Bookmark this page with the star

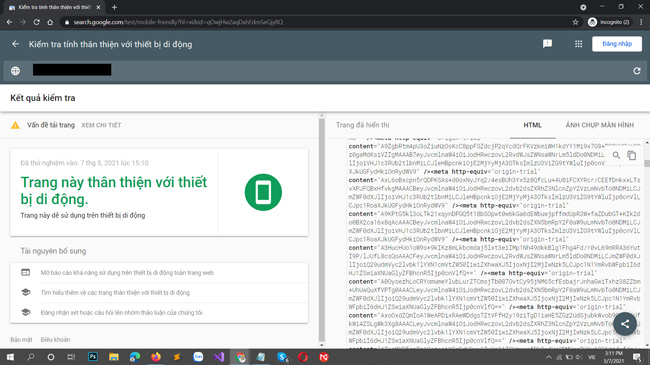tap(575, 22)
